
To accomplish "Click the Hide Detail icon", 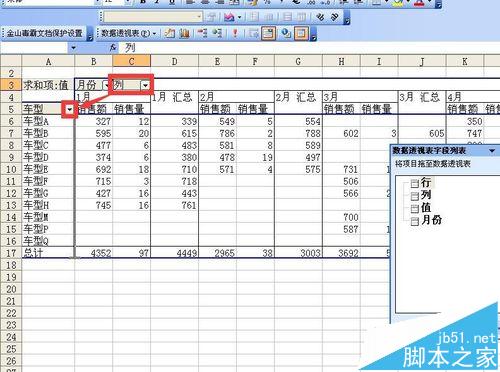I will pos(202,33).
